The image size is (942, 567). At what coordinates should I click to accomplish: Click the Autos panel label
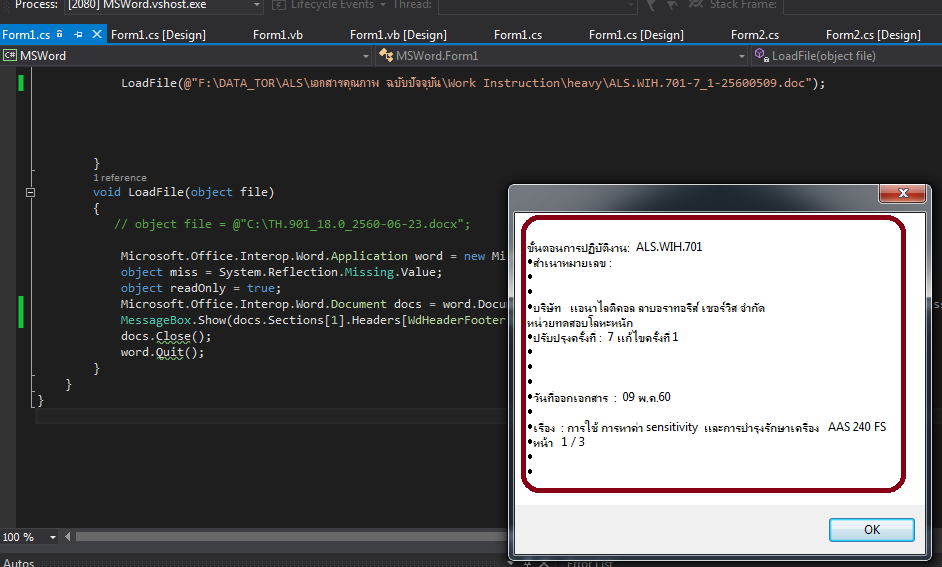(19, 563)
